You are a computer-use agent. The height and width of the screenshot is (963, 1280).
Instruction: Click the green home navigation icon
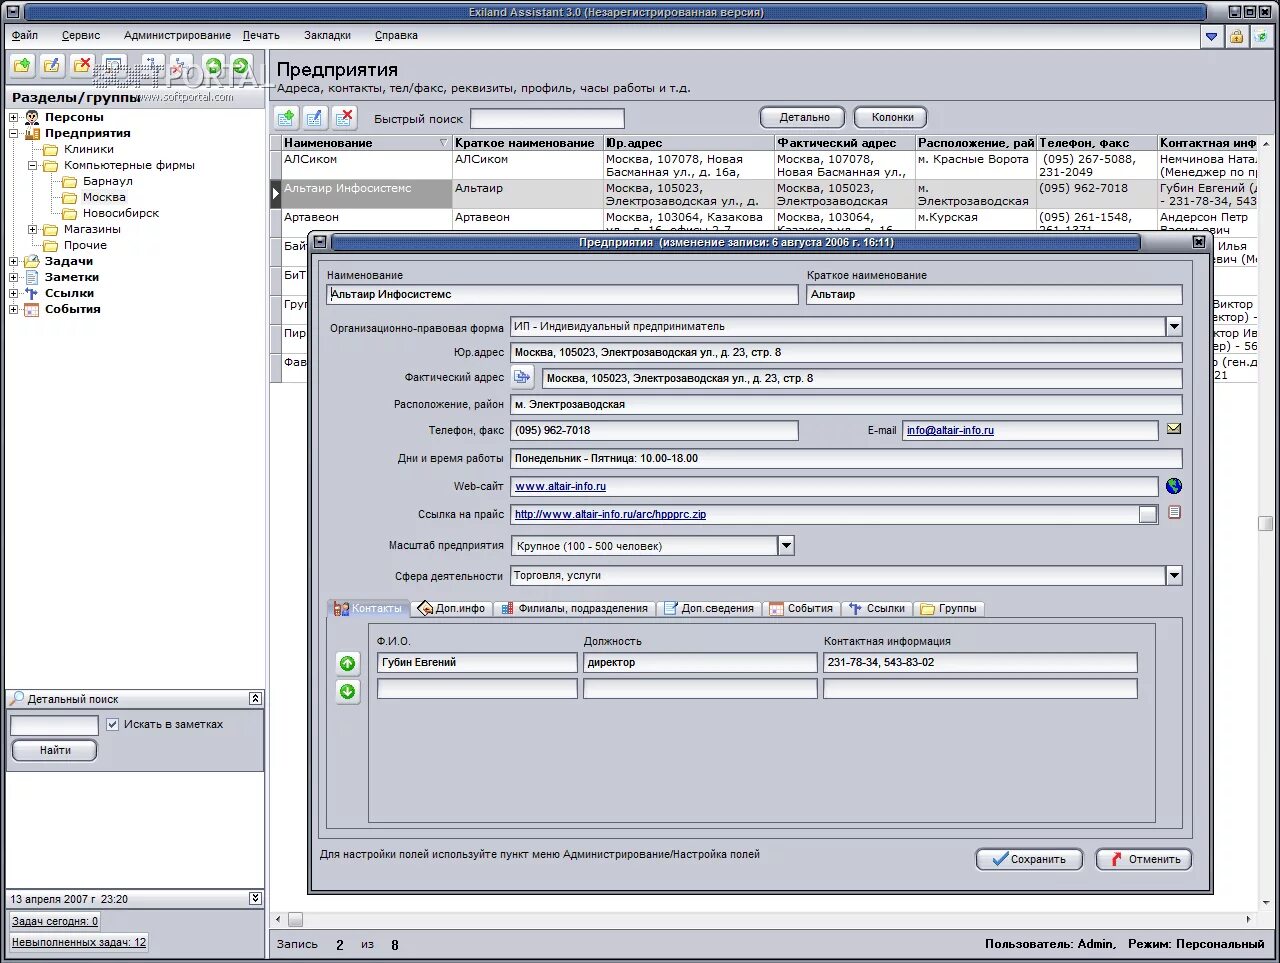coord(213,67)
